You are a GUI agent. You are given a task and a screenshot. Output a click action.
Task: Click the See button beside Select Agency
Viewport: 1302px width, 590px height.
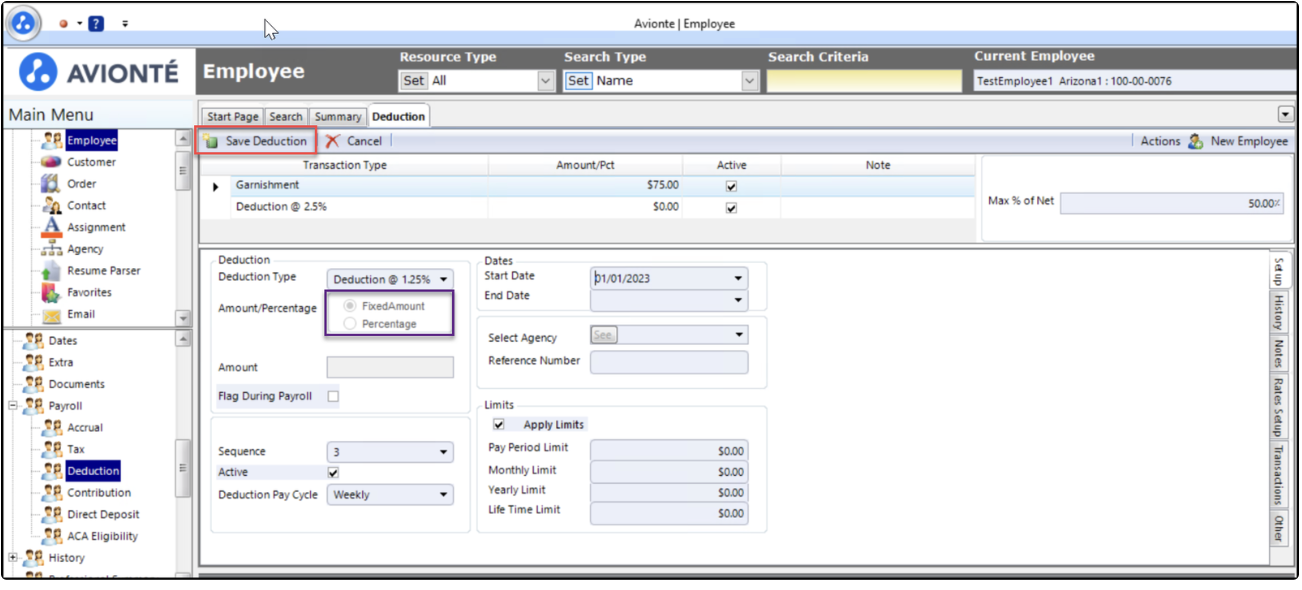(x=603, y=336)
